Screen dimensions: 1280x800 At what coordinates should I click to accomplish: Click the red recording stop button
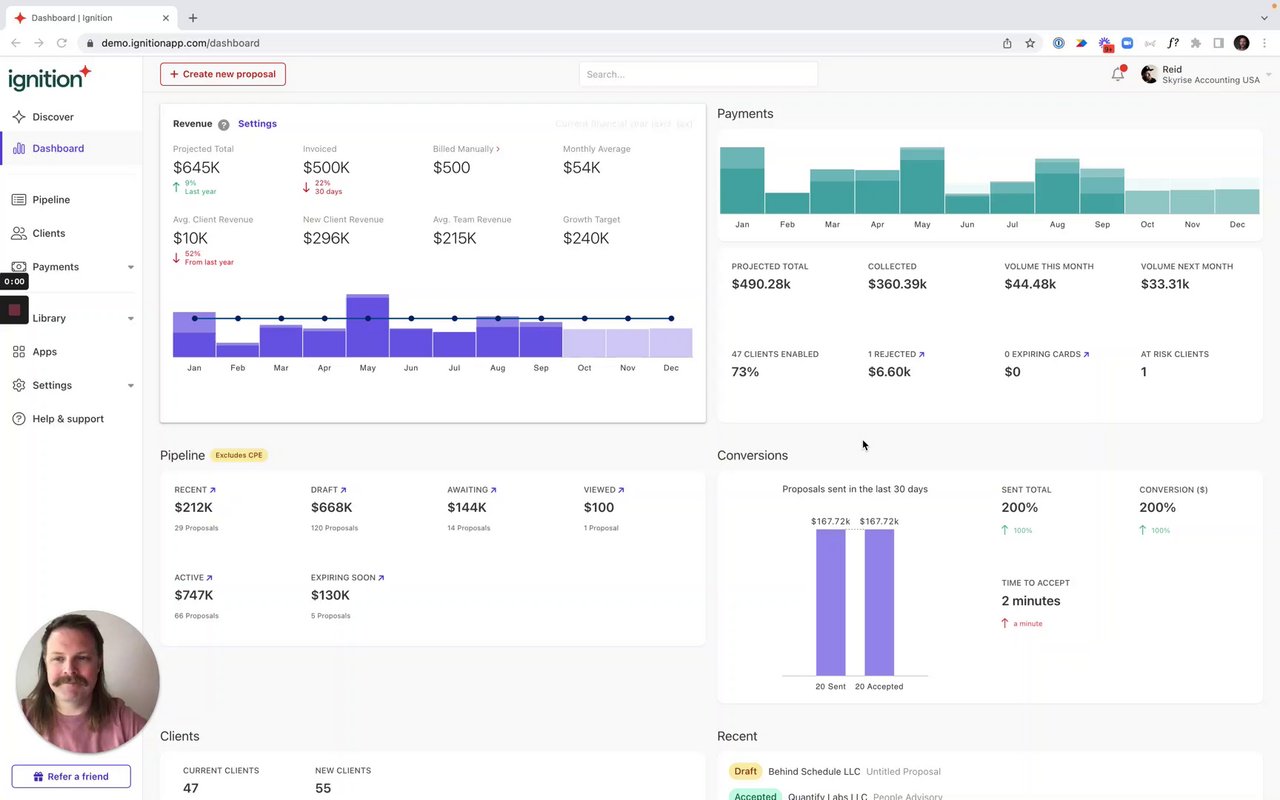[x=14, y=310]
